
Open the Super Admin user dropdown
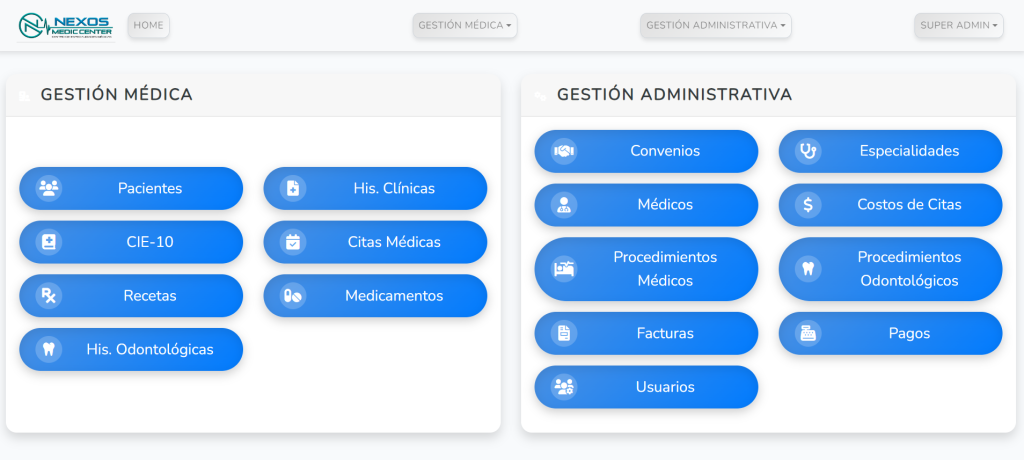tap(958, 25)
